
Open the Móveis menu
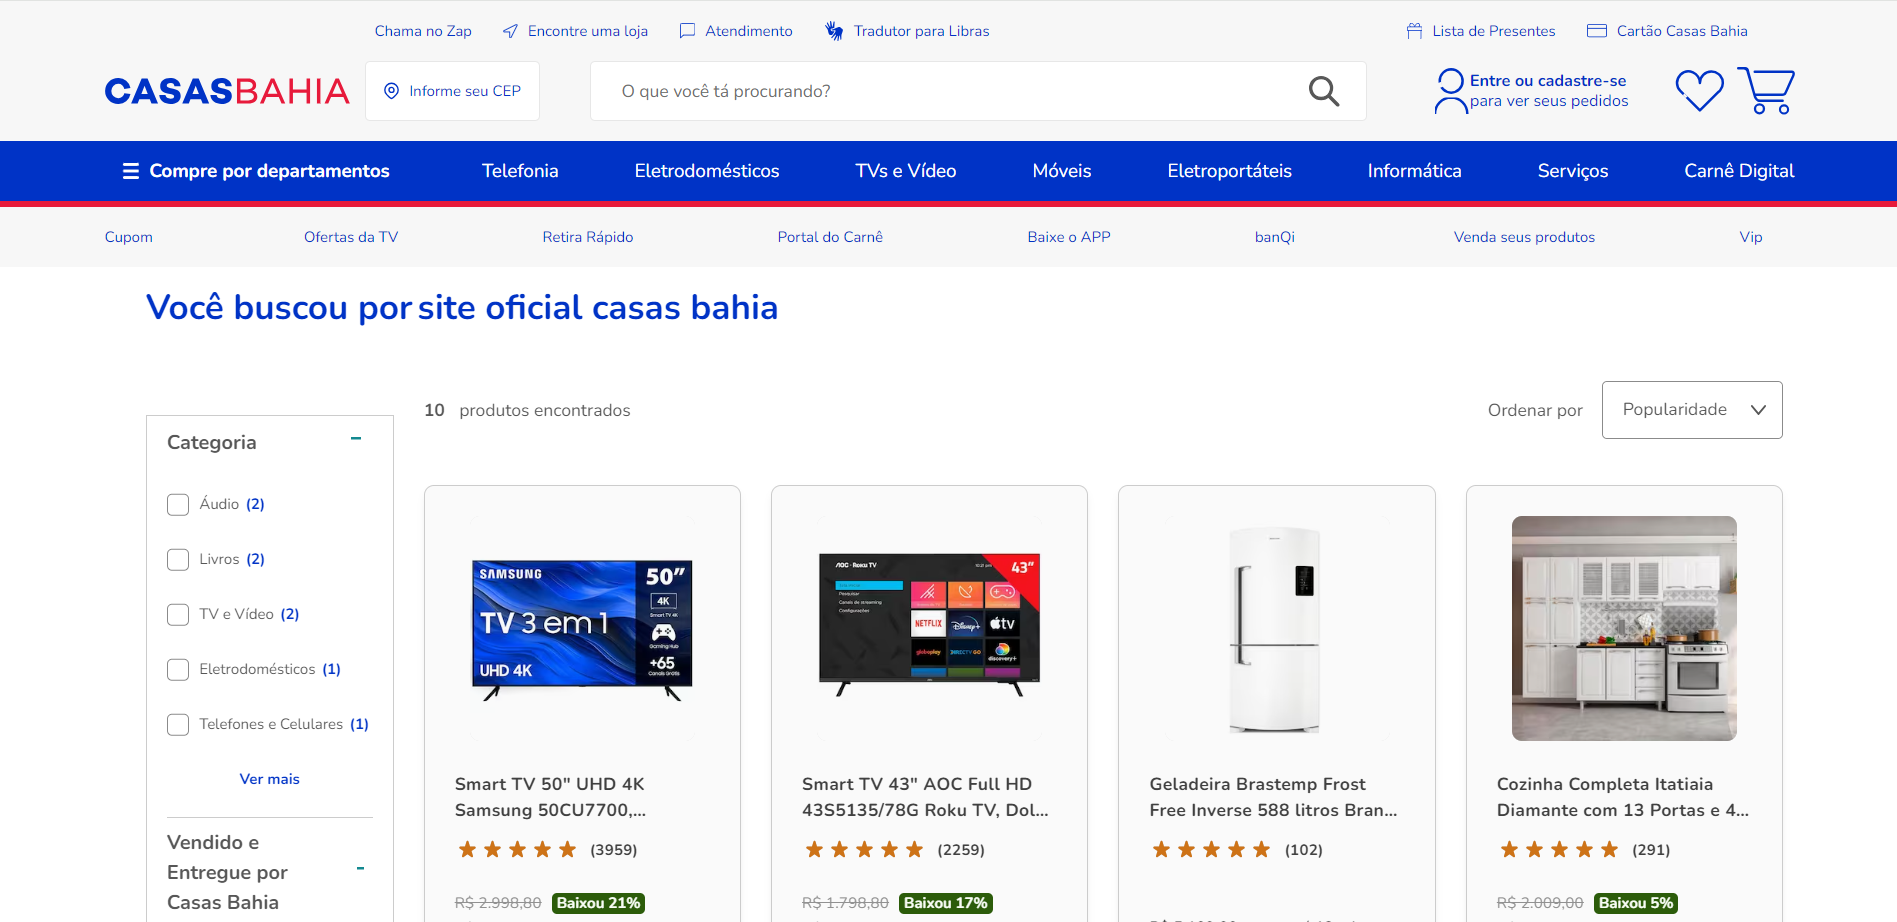tap(1062, 171)
